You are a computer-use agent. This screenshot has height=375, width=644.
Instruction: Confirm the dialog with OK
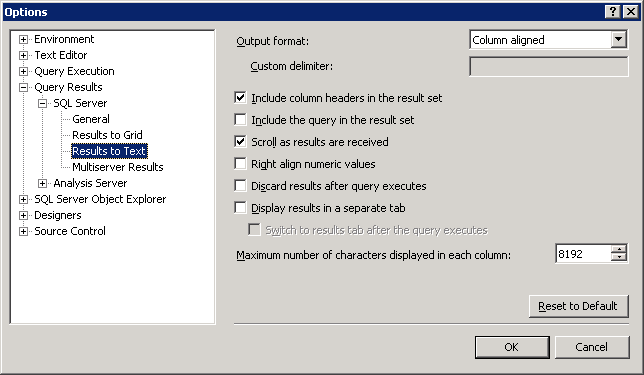pyautogui.click(x=512, y=347)
